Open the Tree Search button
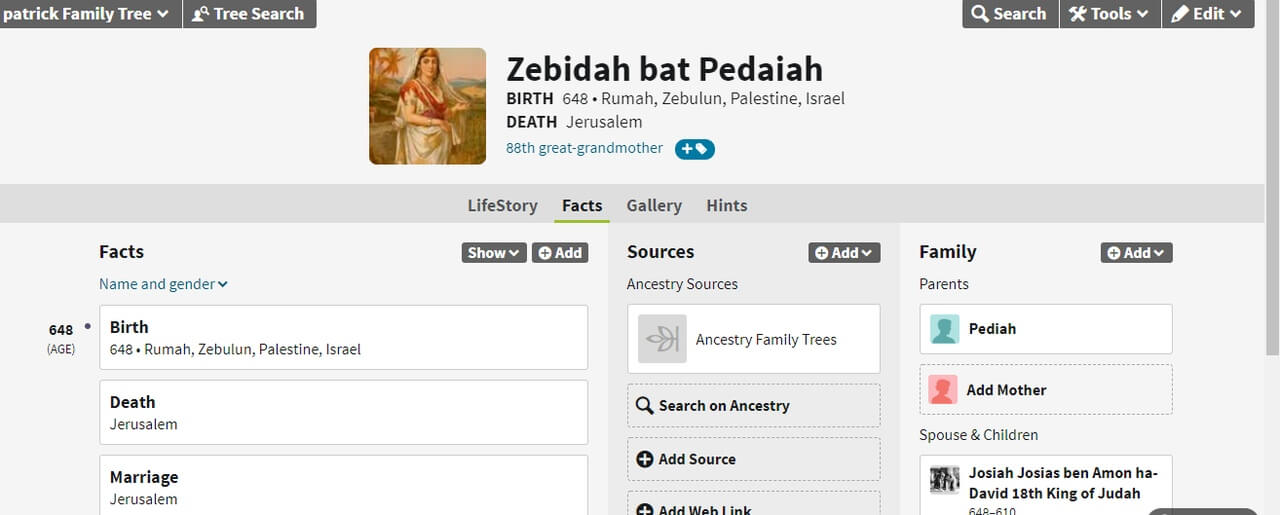1280x515 pixels. tap(249, 14)
